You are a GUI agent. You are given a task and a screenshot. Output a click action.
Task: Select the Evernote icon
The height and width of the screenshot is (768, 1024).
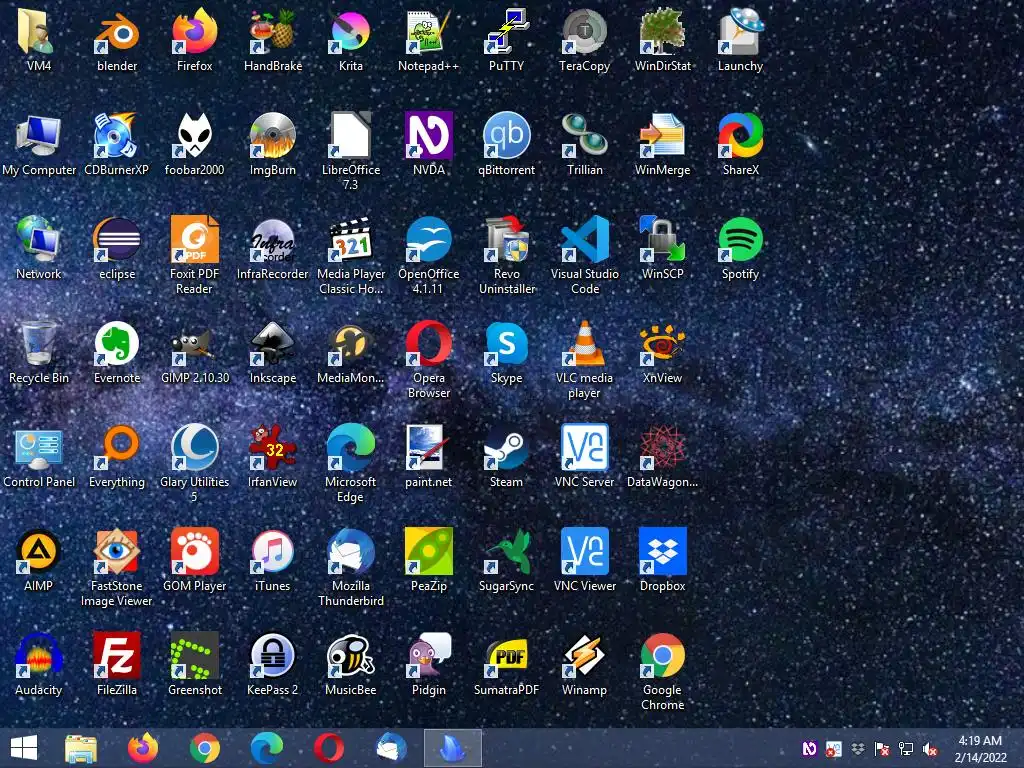117,344
